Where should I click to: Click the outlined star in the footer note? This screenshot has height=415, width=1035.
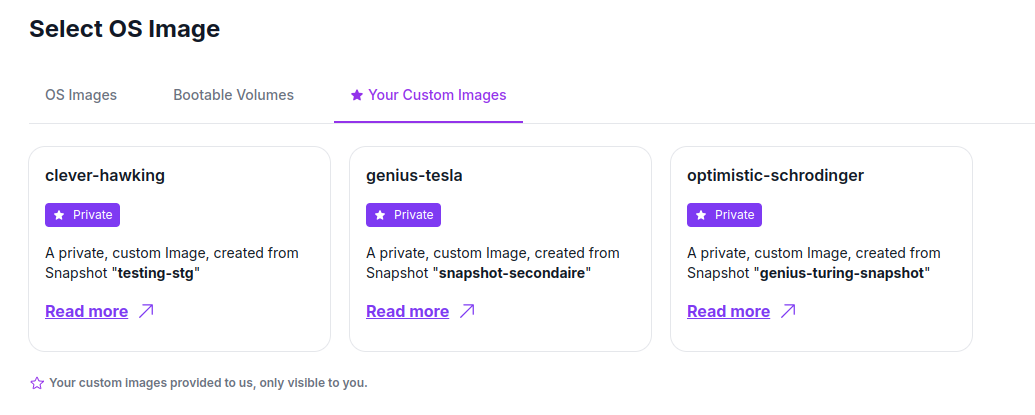37,383
